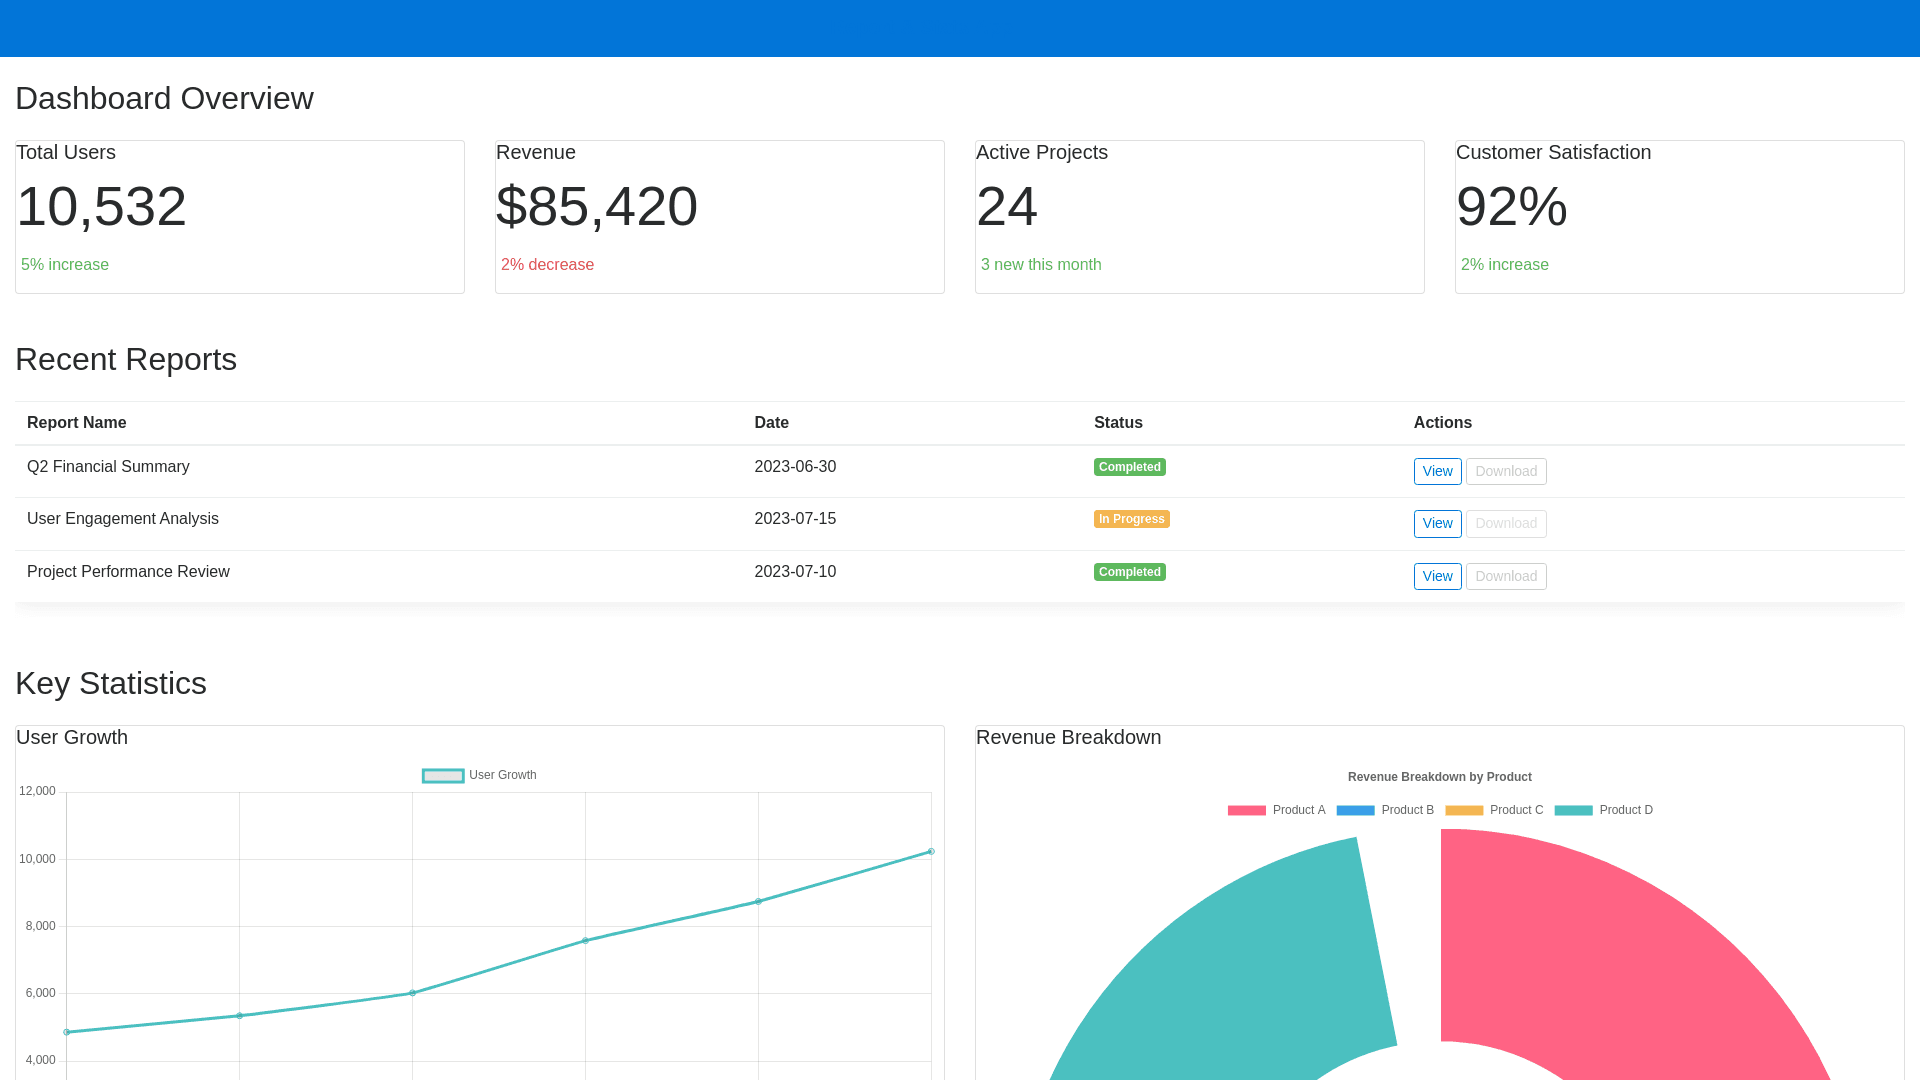Click Download on User Engagement Analysis report
This screenshot has width=1920, height=1080.
pos(1506,523)
